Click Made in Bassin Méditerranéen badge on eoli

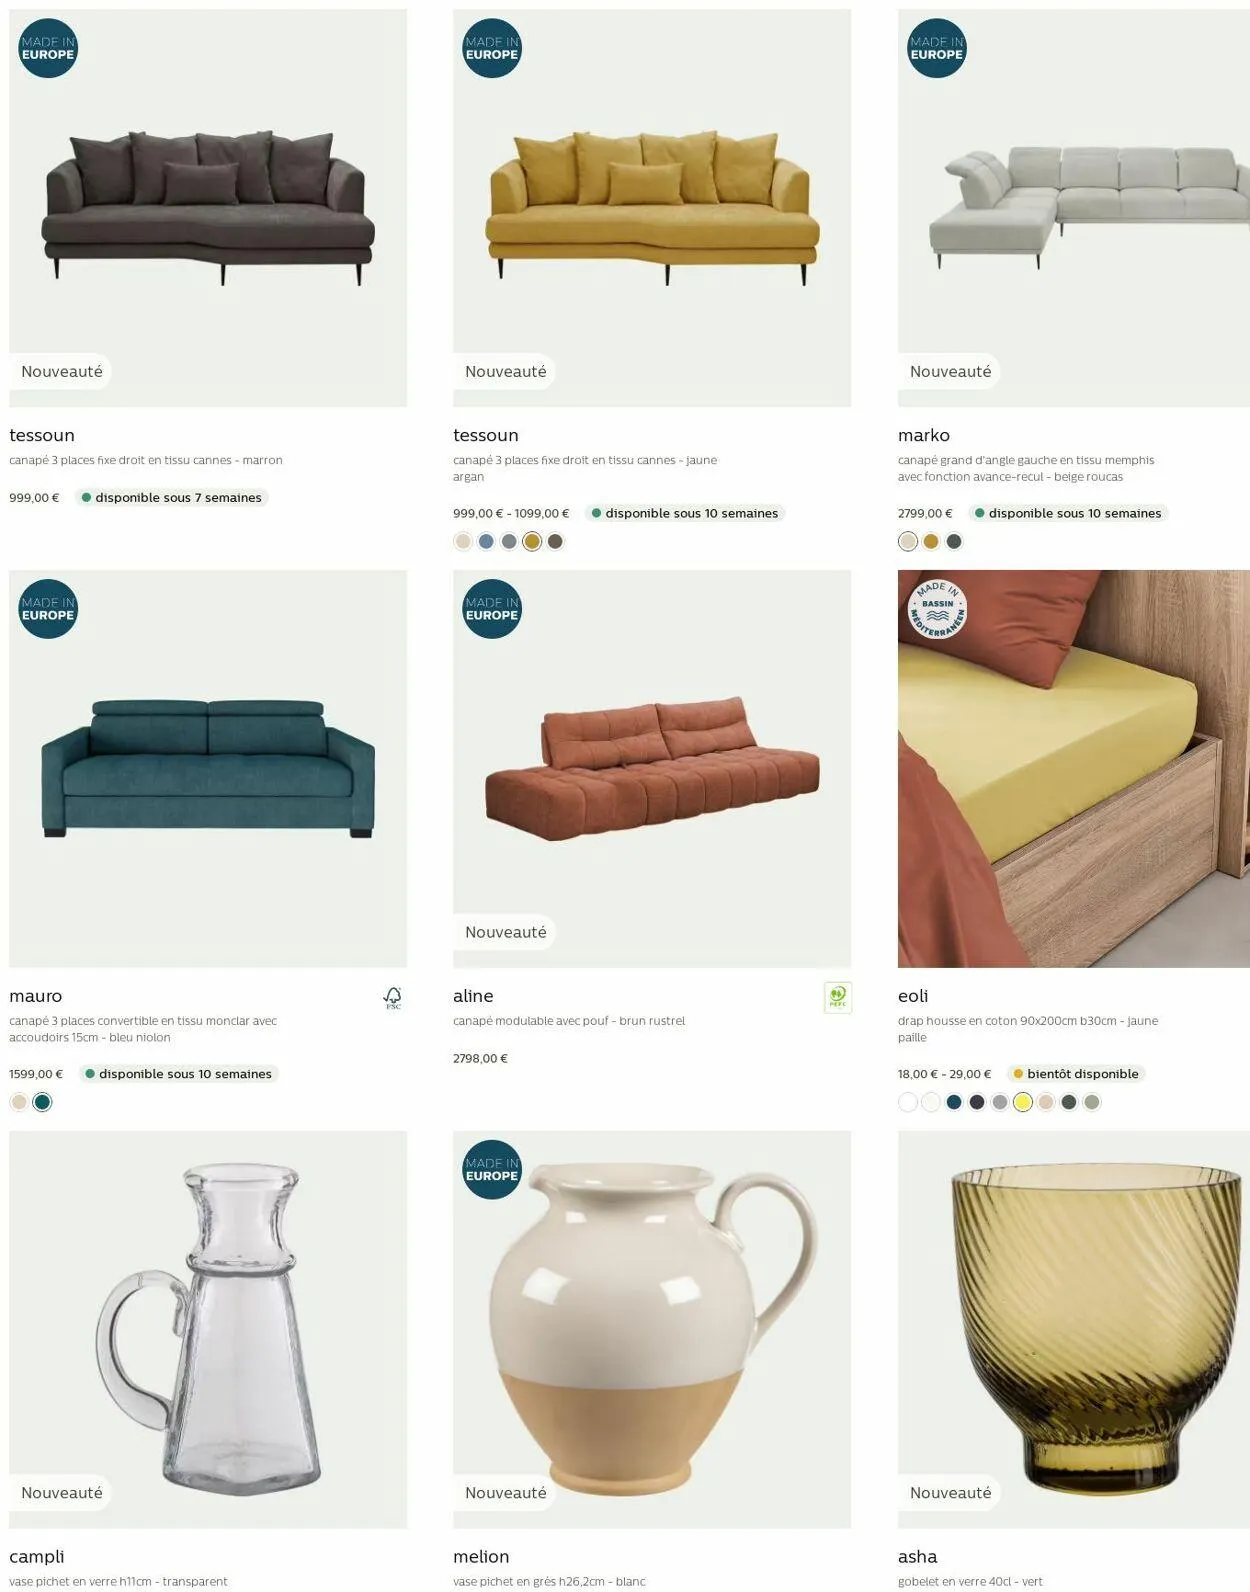pos(937,609)
